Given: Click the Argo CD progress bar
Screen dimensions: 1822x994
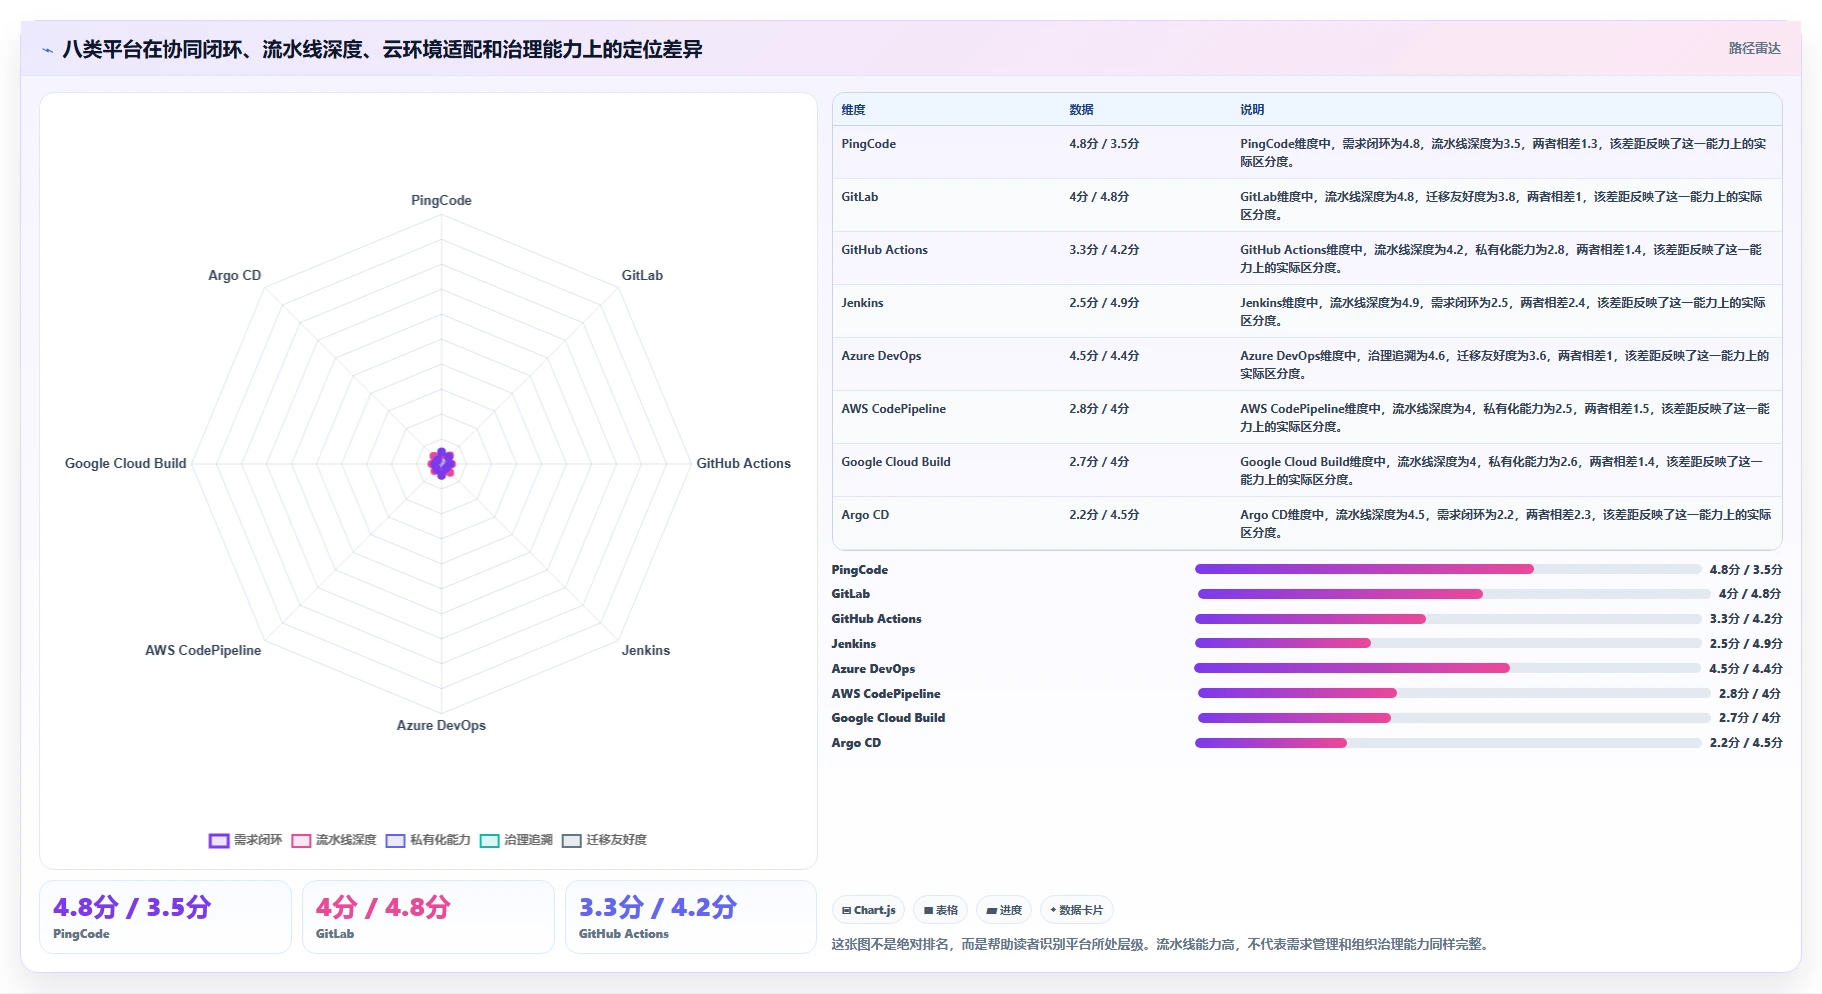Looking at the screenshot, I should [1448, 743].
